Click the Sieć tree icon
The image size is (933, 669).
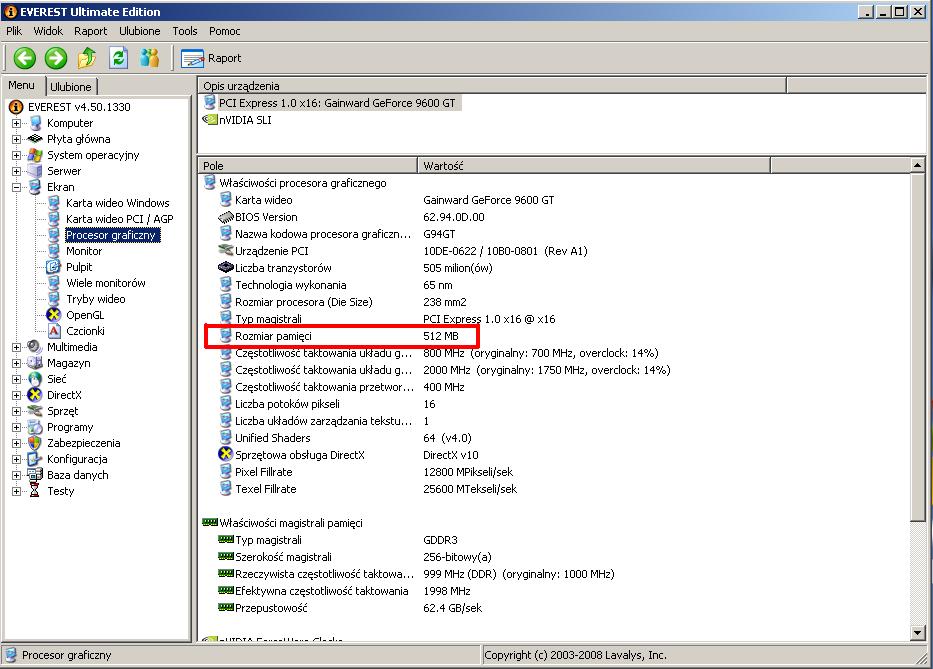pos(35,379)
